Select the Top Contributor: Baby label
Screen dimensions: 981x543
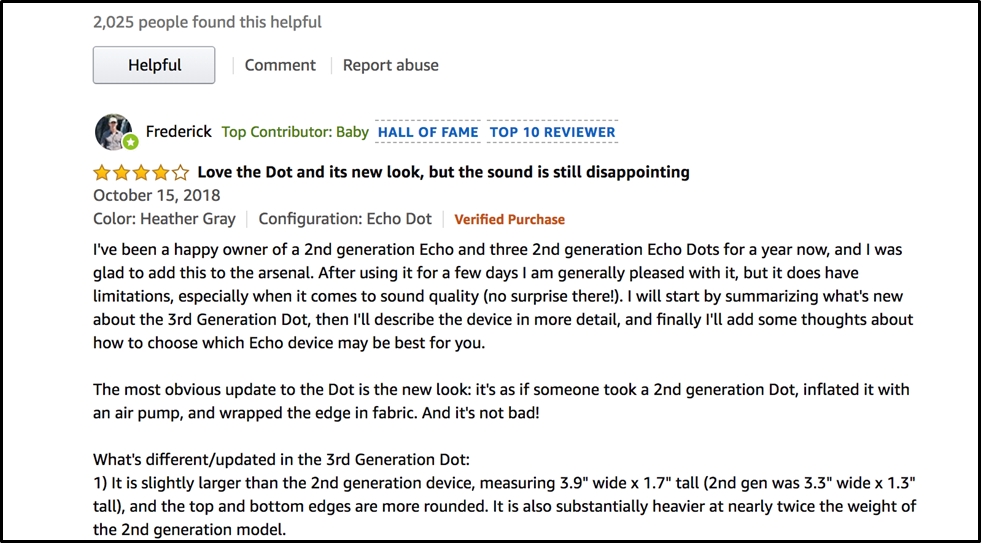pyautogui.click(x=295, y=133)
